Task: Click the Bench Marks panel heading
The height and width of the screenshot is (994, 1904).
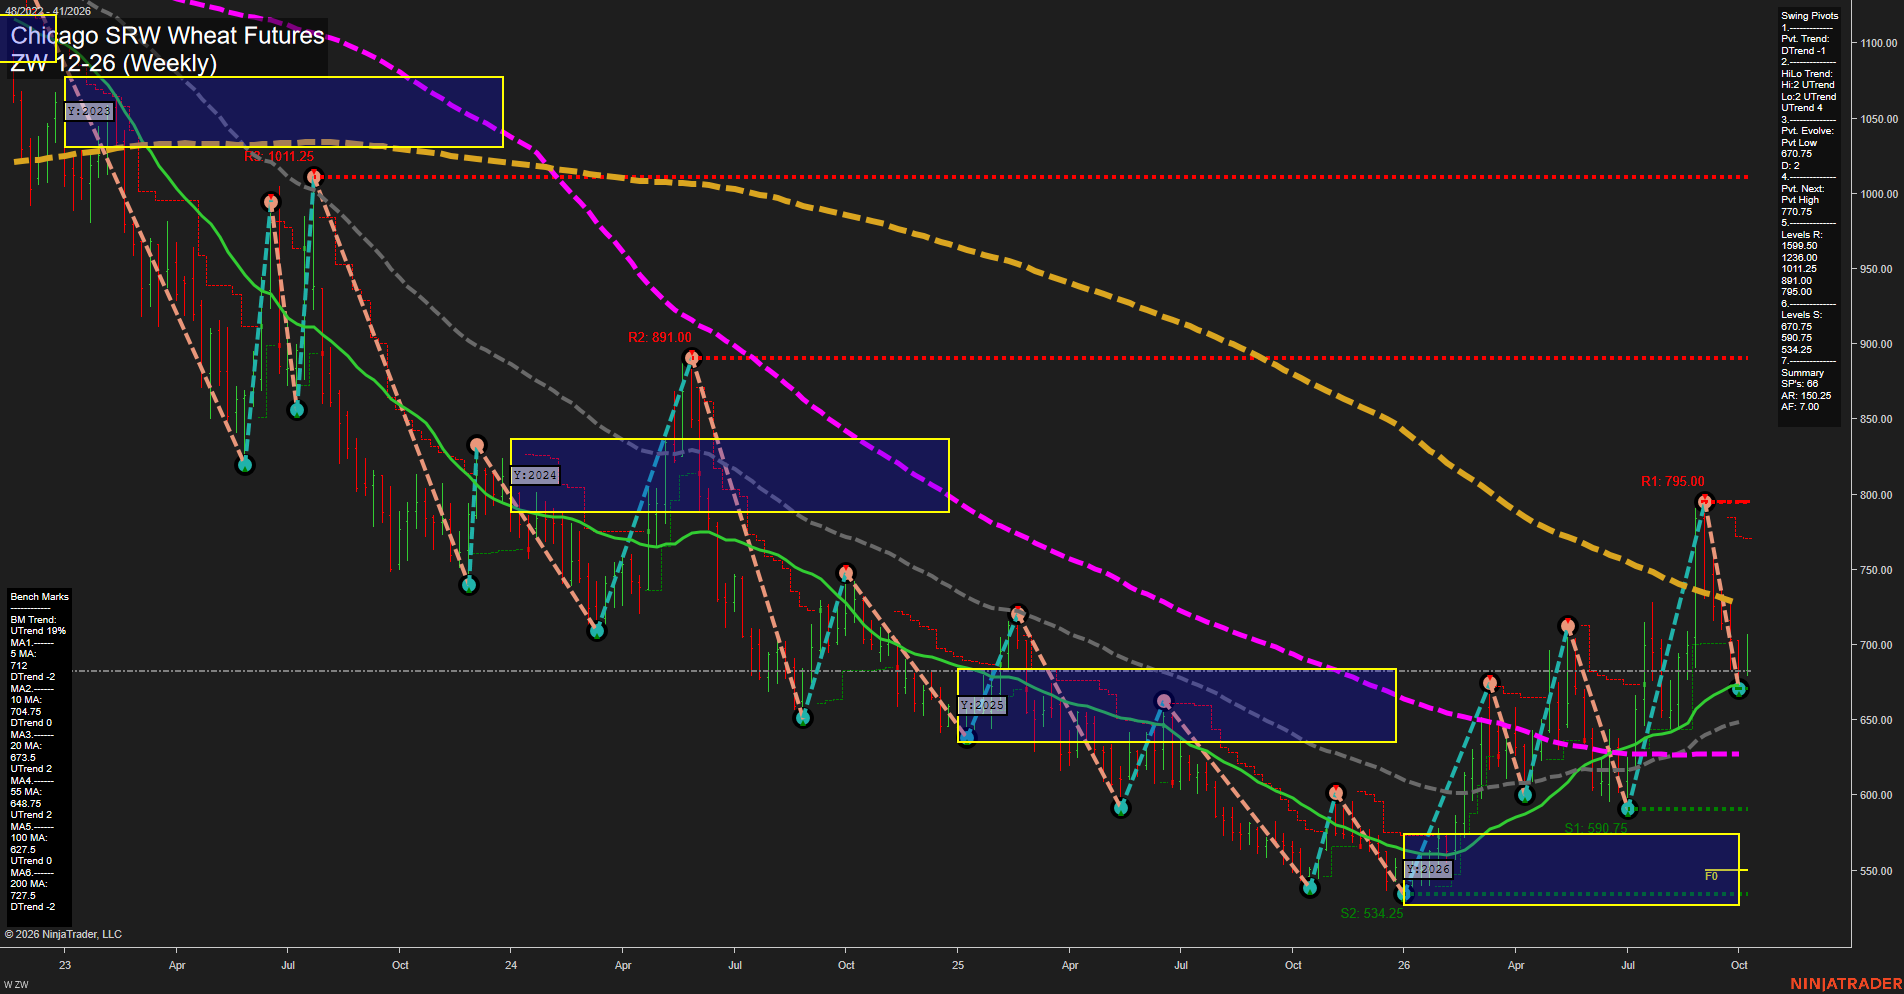Action: tap(40, 597)
